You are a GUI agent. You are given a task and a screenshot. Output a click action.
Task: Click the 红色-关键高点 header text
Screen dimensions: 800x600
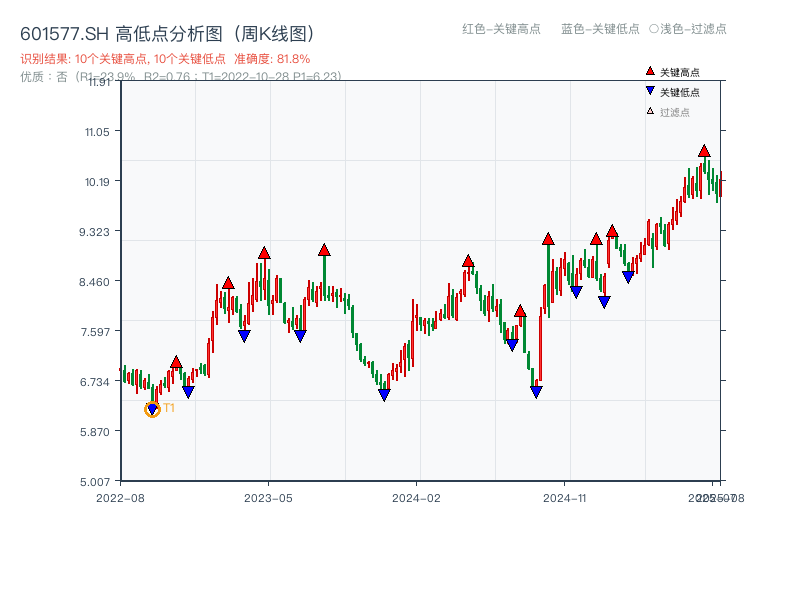click(501, 29)
